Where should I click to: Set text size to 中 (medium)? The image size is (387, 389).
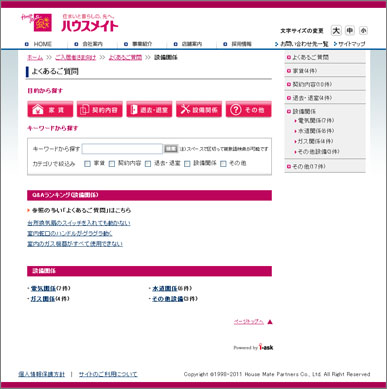350,31
